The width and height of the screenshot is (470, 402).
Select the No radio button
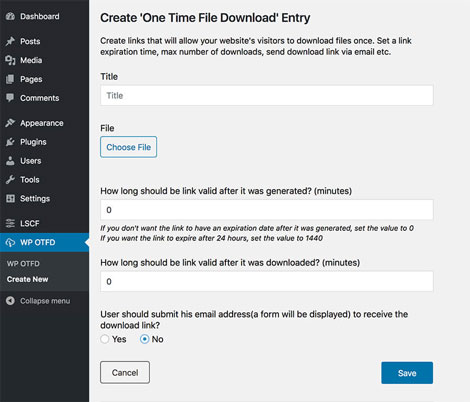pos(144,339)
